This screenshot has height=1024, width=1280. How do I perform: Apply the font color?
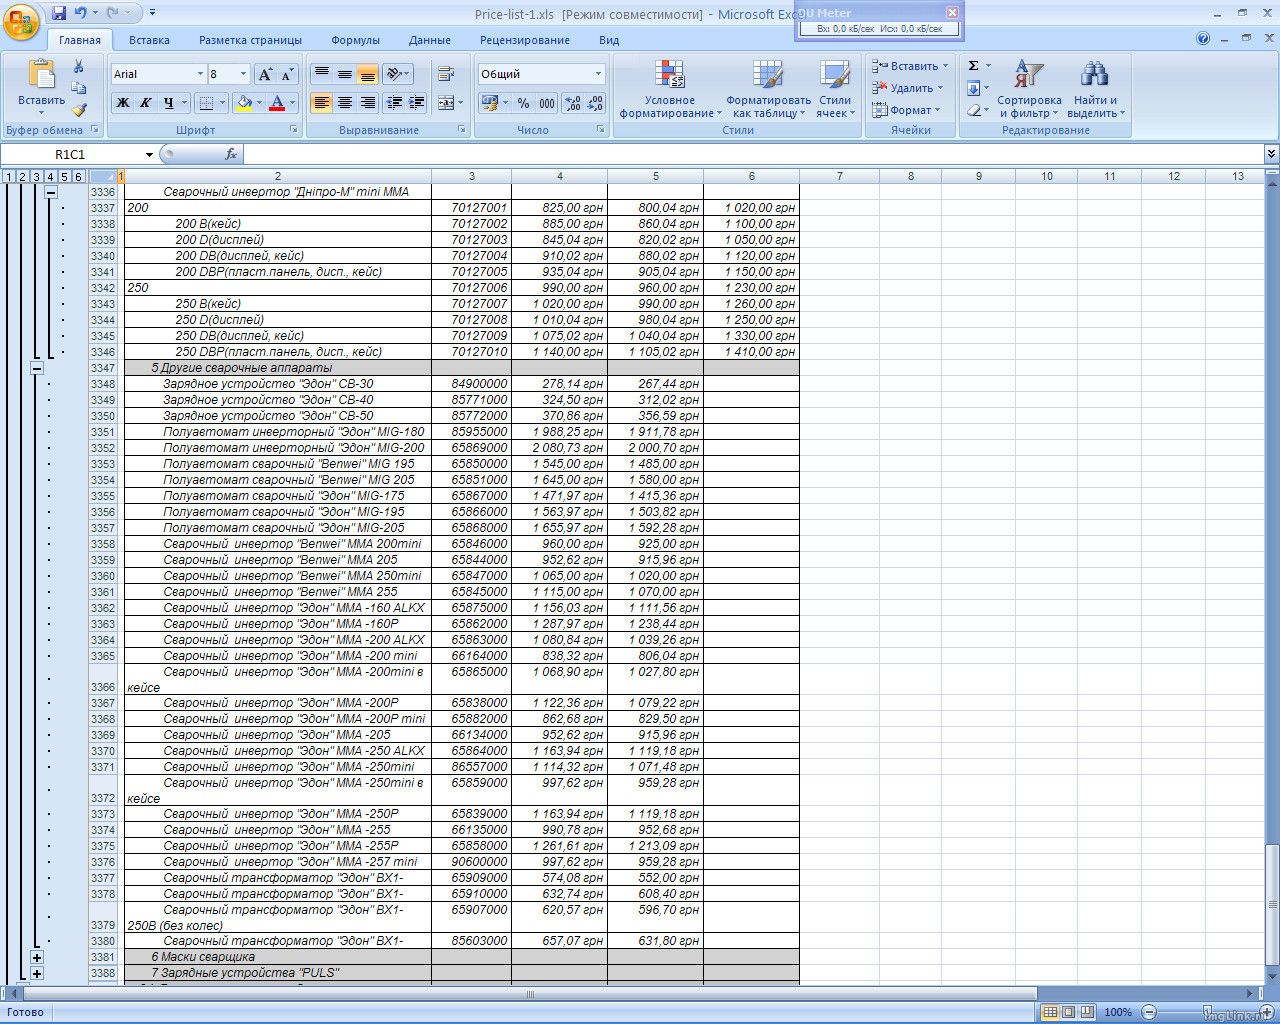(278, 102)
